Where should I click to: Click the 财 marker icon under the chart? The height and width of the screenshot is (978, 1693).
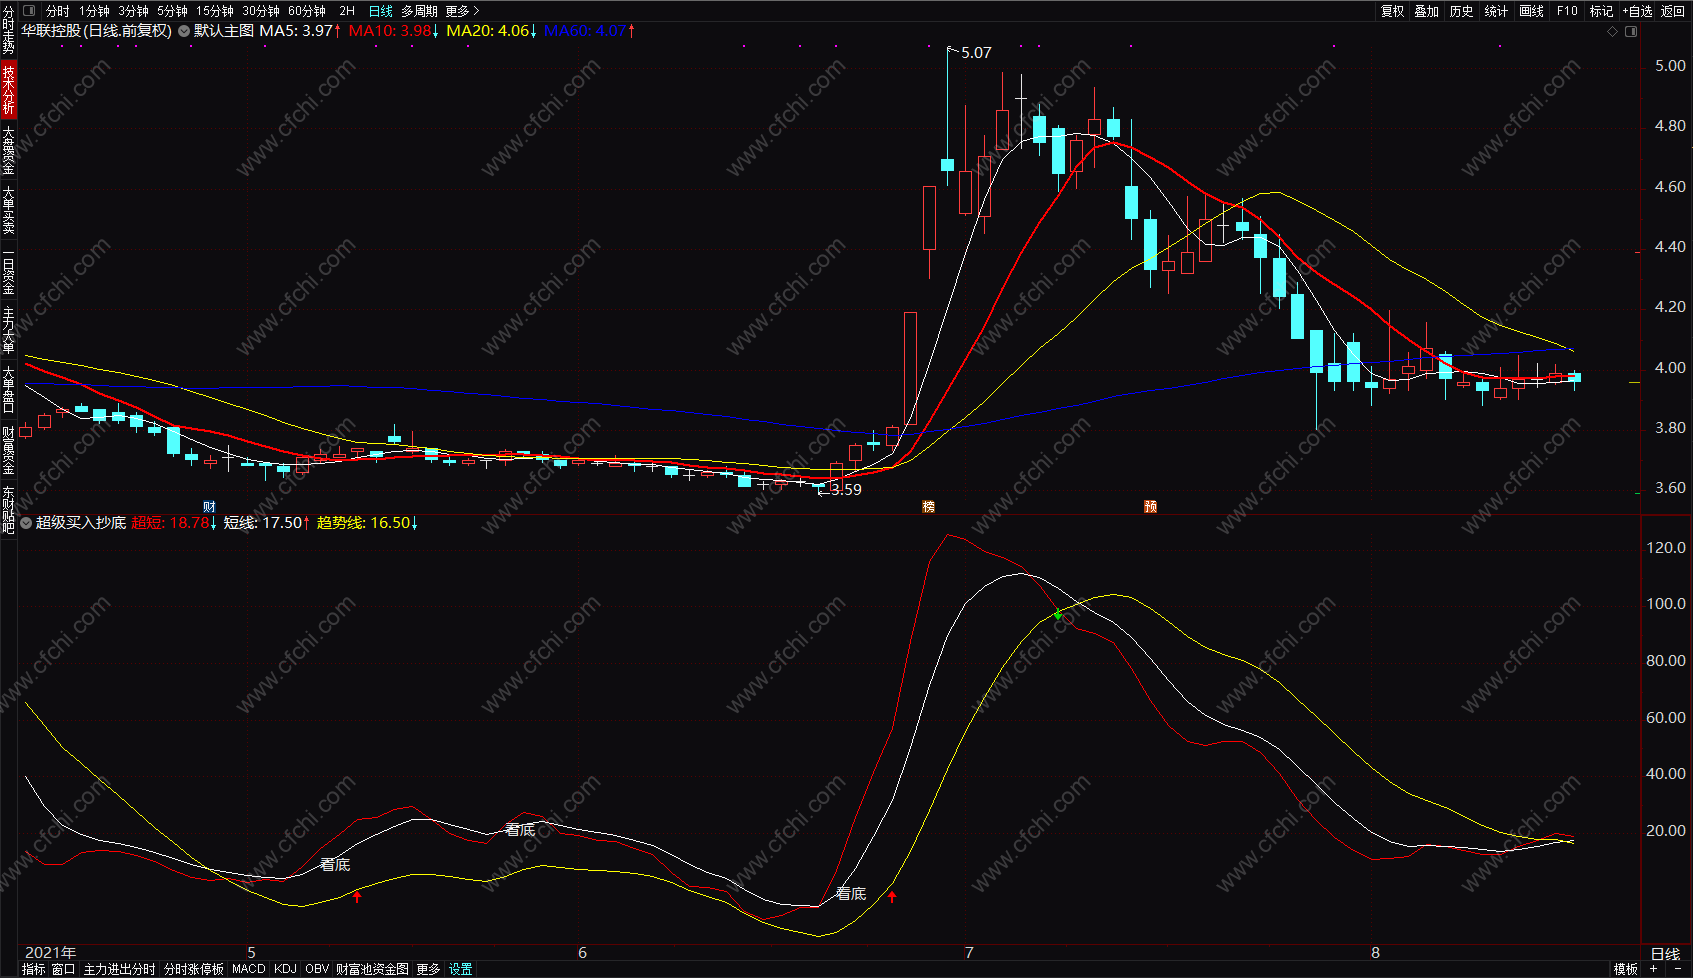pyautogui.click(x=209, y=507)
